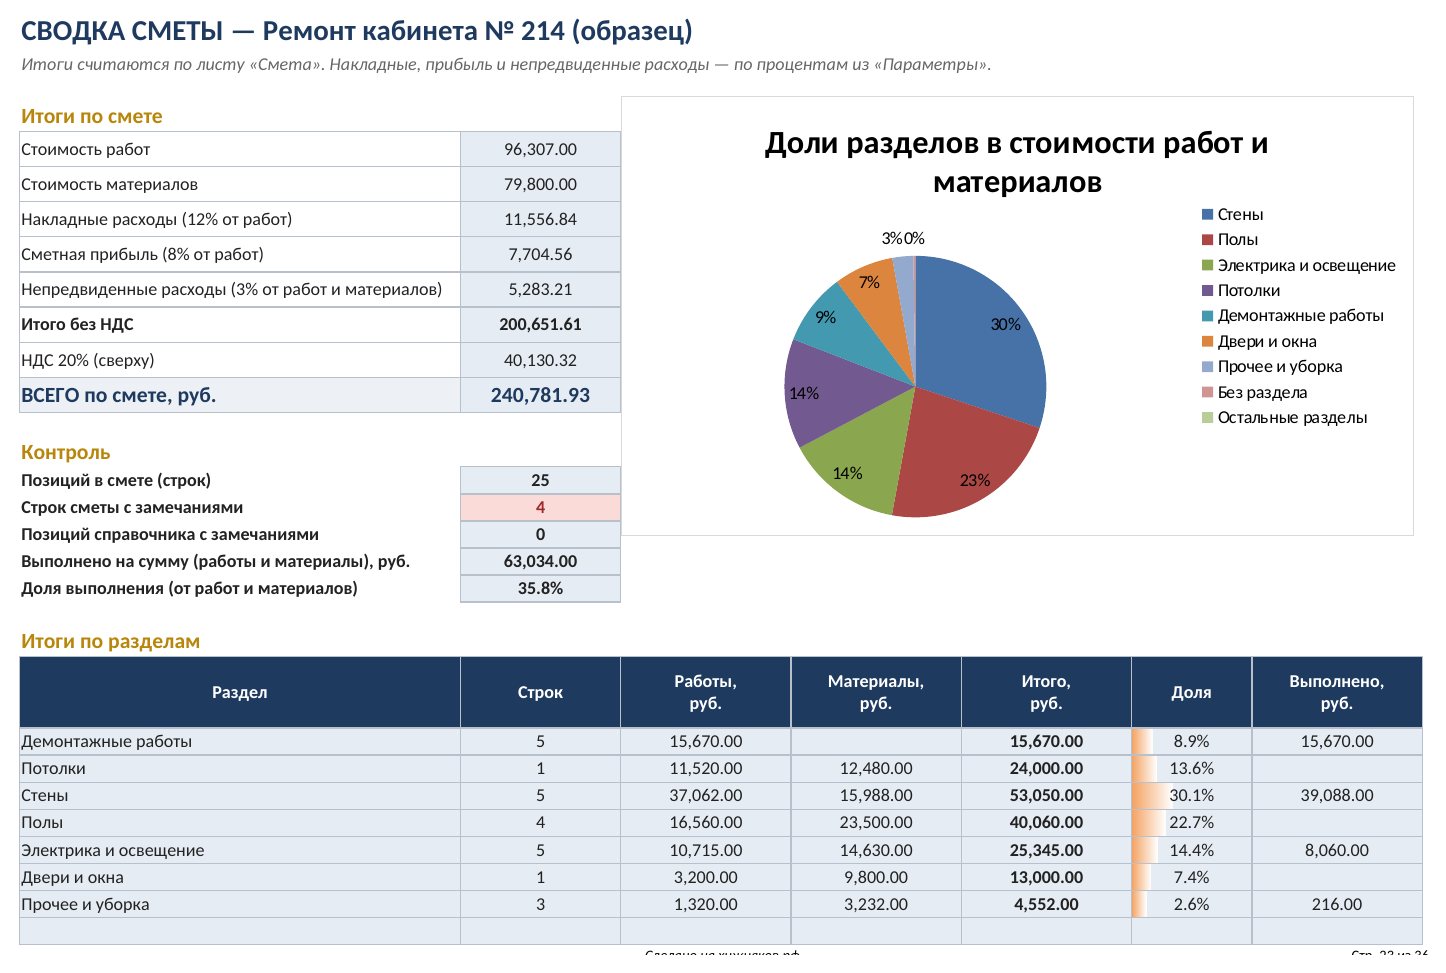Screen dimensions: 1446x973
Task: Click the Демонтажные работы share 8.9%
Action: pos(1191,741)
